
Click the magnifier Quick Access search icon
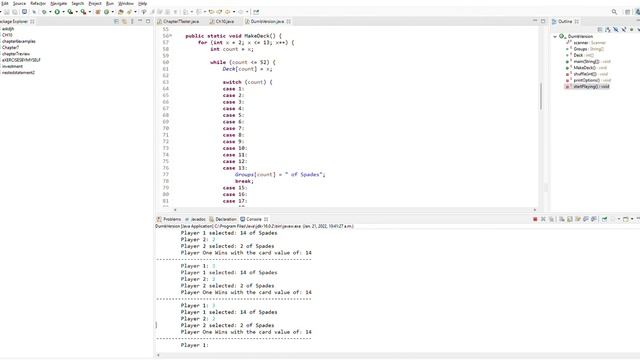[614, 12]
